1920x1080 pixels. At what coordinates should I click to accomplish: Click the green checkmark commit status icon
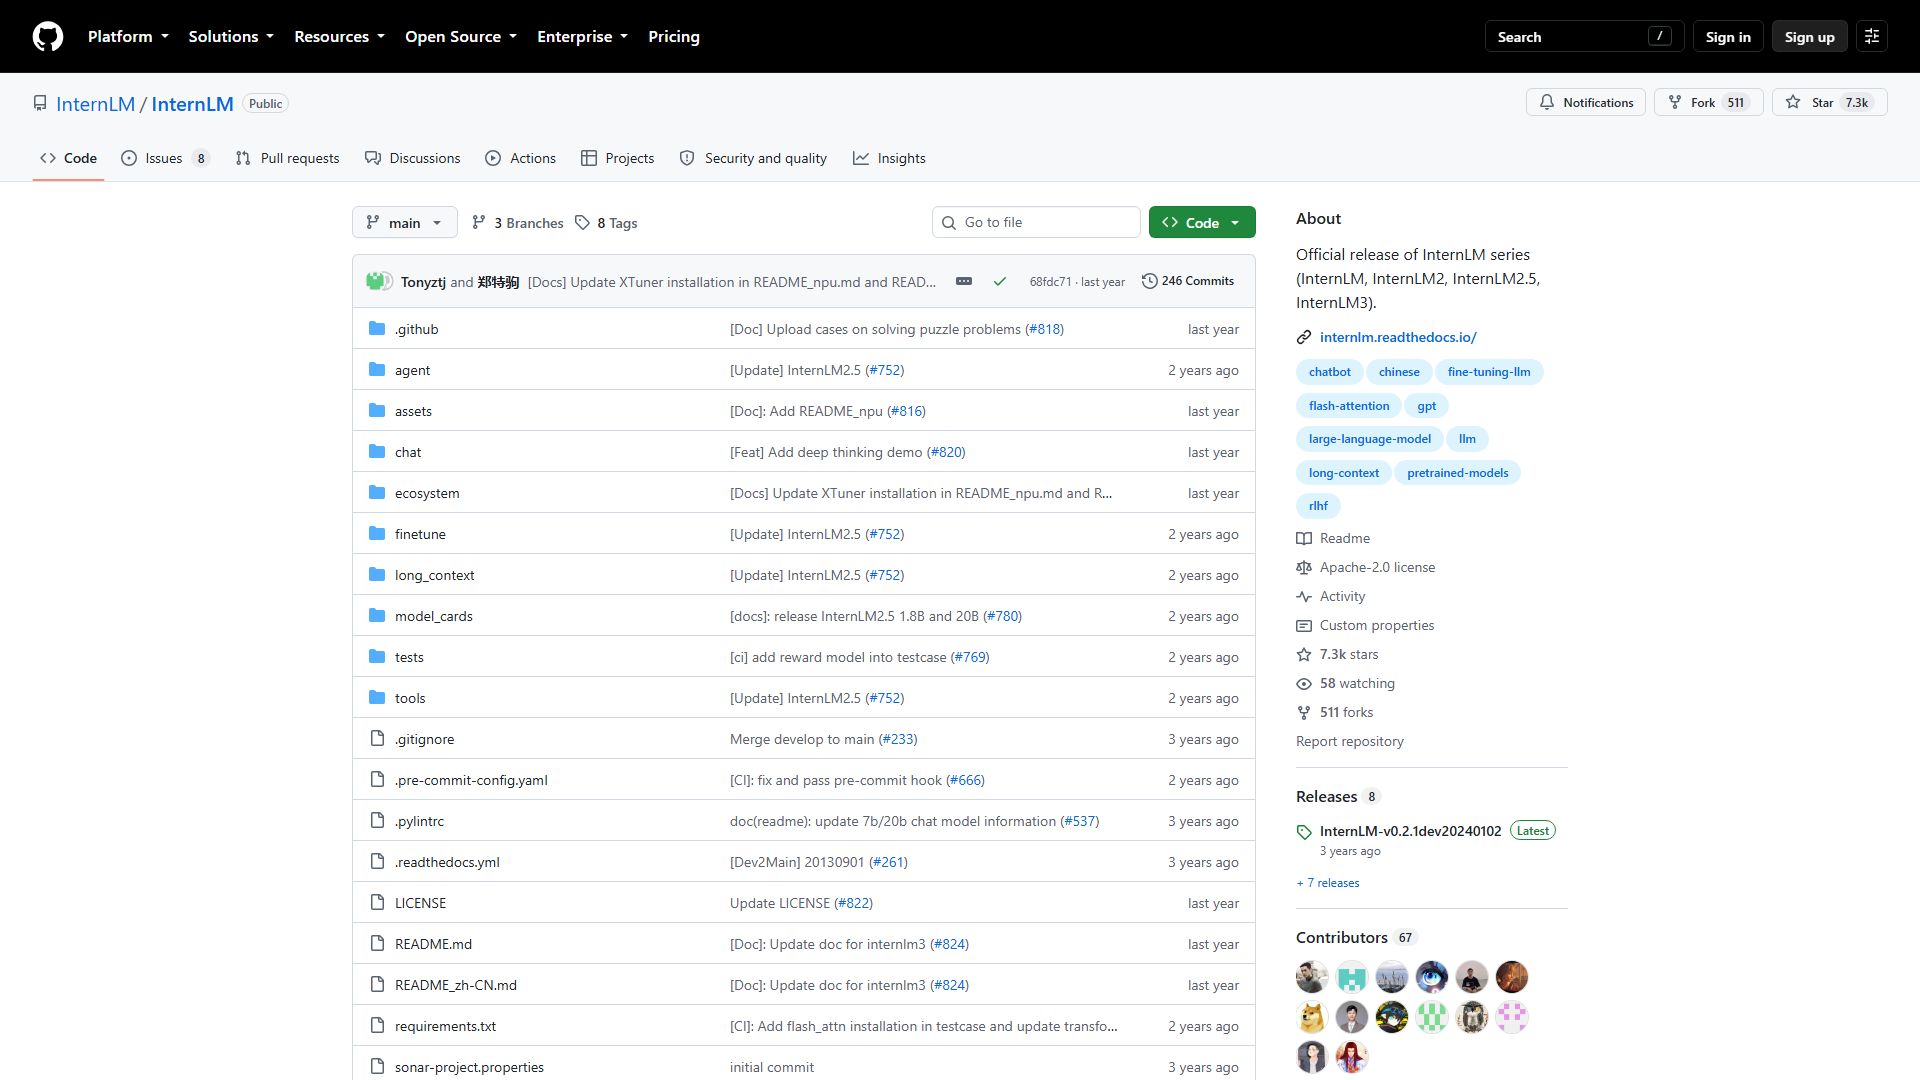tap(999, 282)
